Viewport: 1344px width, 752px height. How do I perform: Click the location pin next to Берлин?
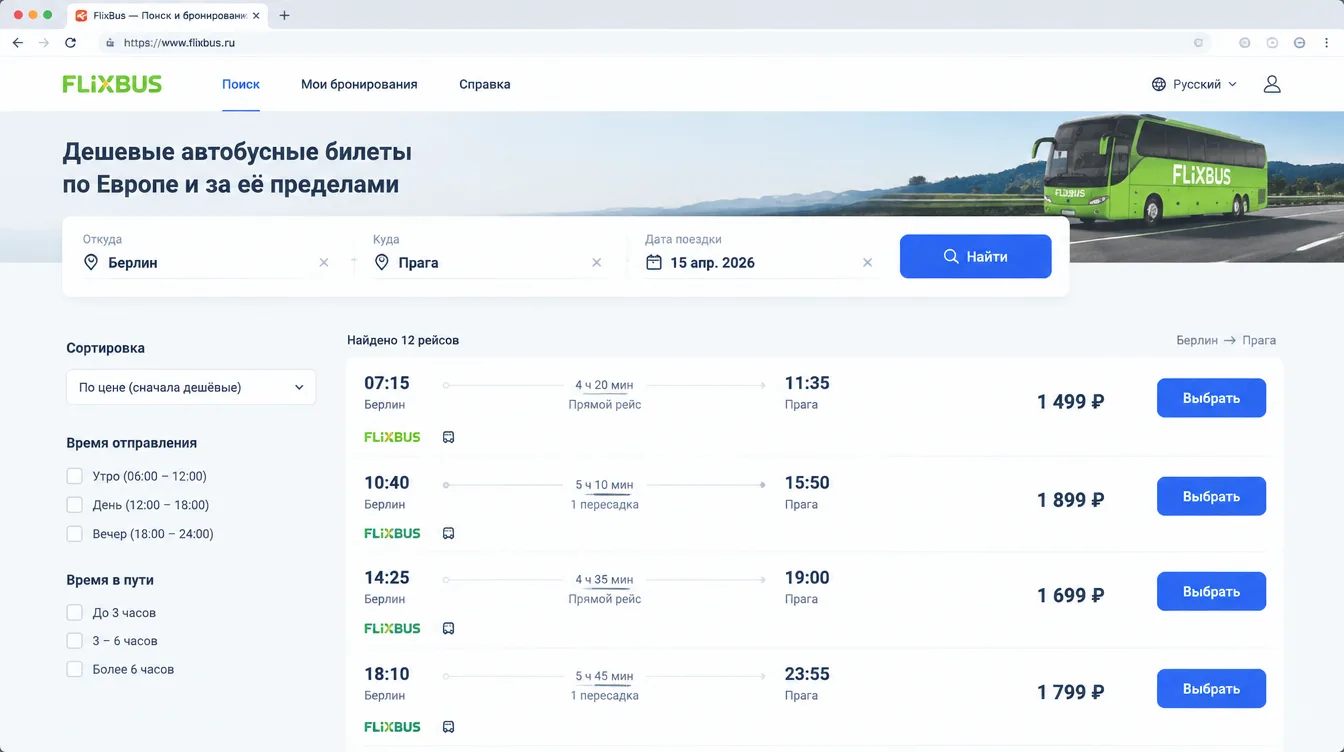pos(91,262)
